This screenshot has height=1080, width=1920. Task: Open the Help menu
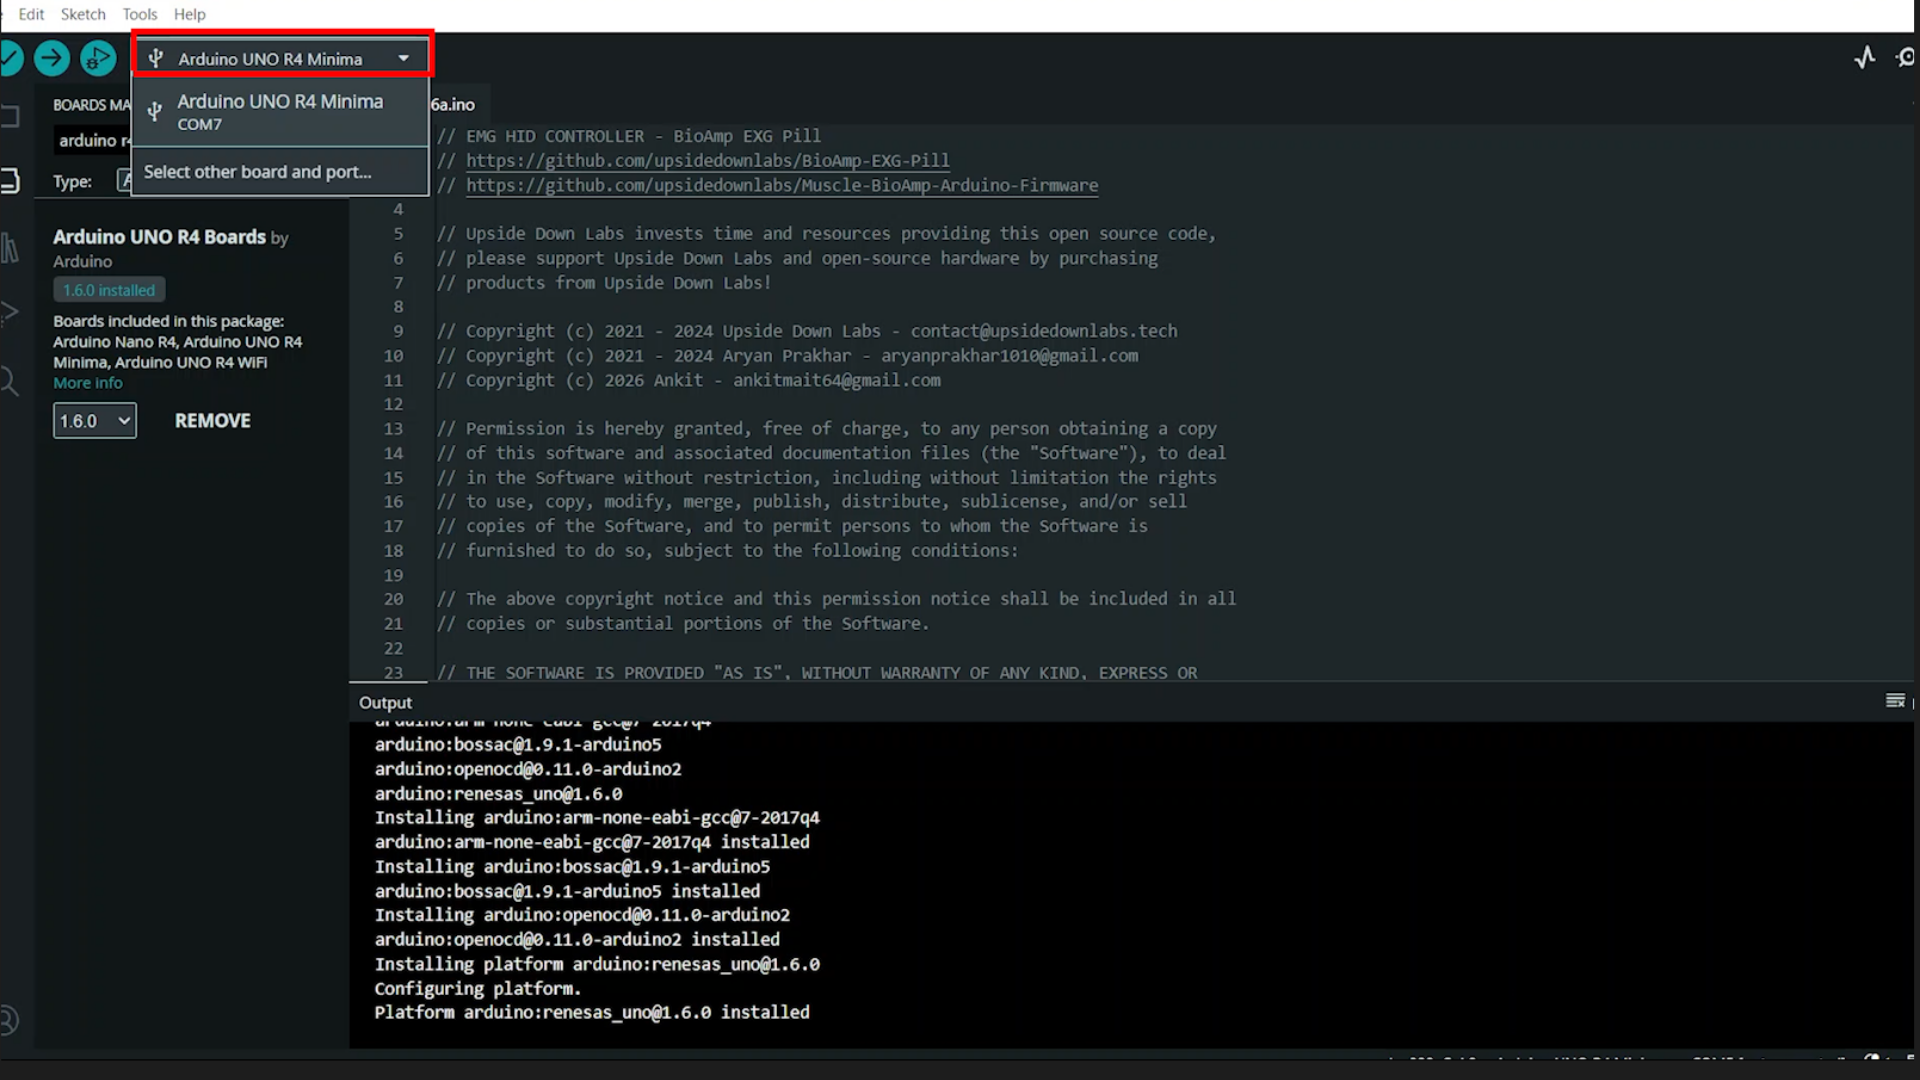point(189,14)
